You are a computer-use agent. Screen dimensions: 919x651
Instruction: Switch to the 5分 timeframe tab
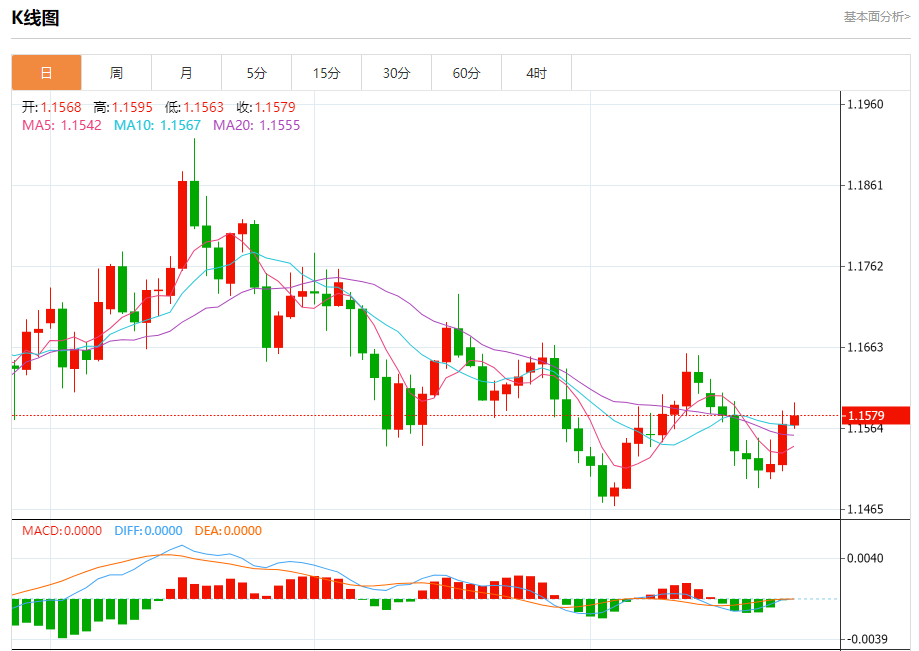coord(257,73)
